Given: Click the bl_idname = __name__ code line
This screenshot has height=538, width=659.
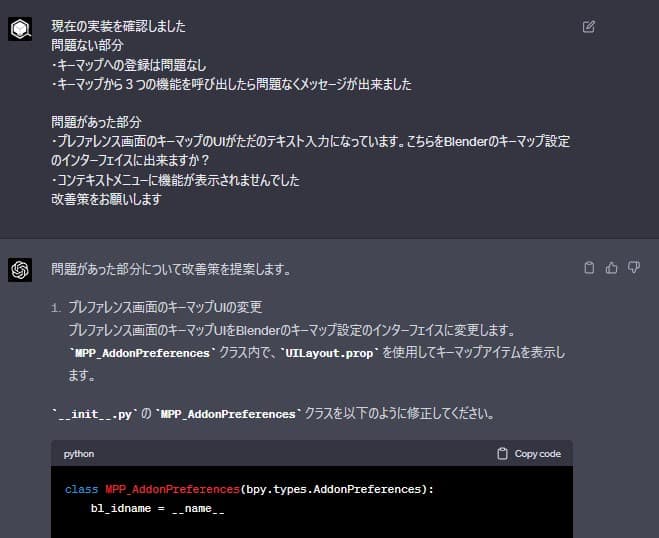Looking at the screenshot, I should point(157,509).
